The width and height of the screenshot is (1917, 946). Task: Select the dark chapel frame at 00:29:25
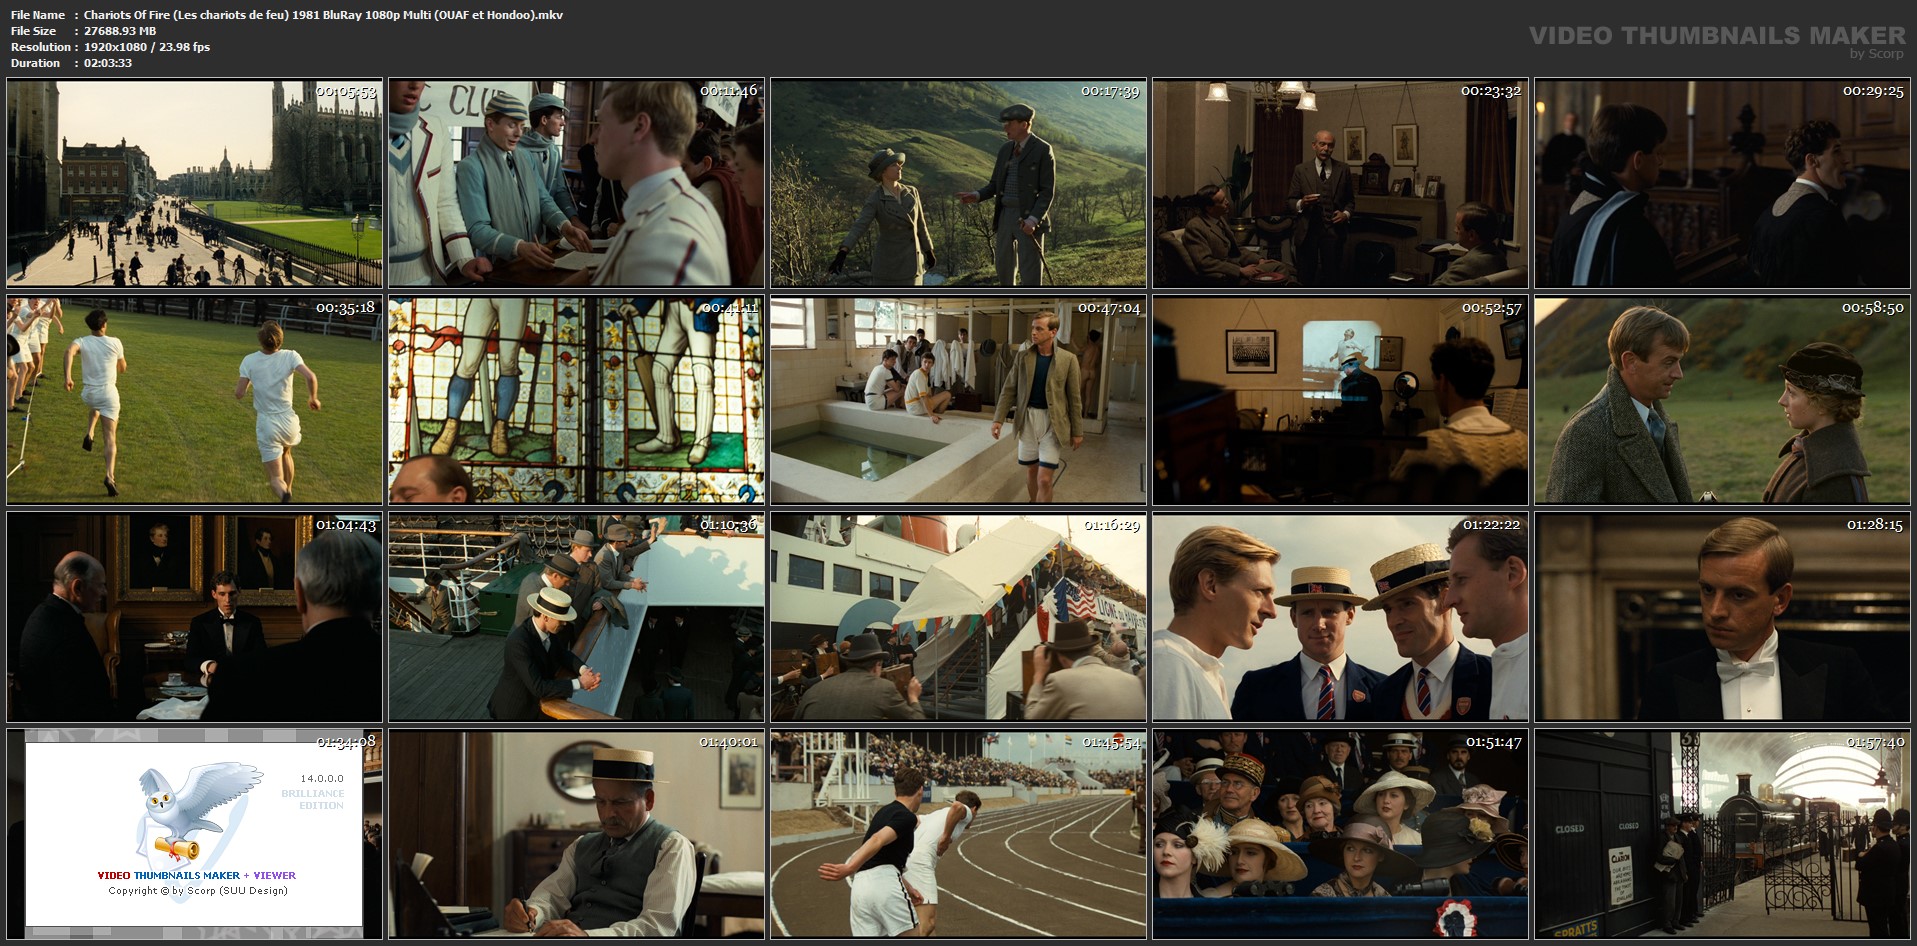[x=1723, y=184]
